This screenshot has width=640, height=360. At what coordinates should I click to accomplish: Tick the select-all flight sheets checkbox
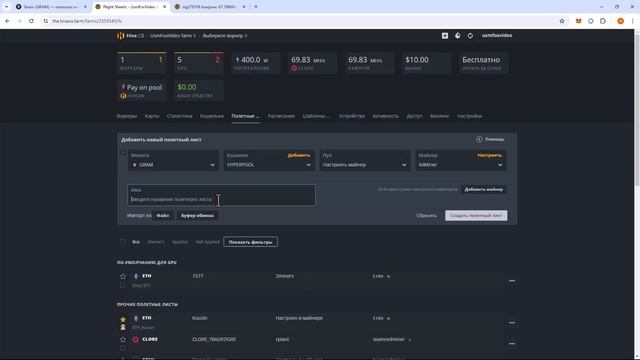(x=122, y=242)
